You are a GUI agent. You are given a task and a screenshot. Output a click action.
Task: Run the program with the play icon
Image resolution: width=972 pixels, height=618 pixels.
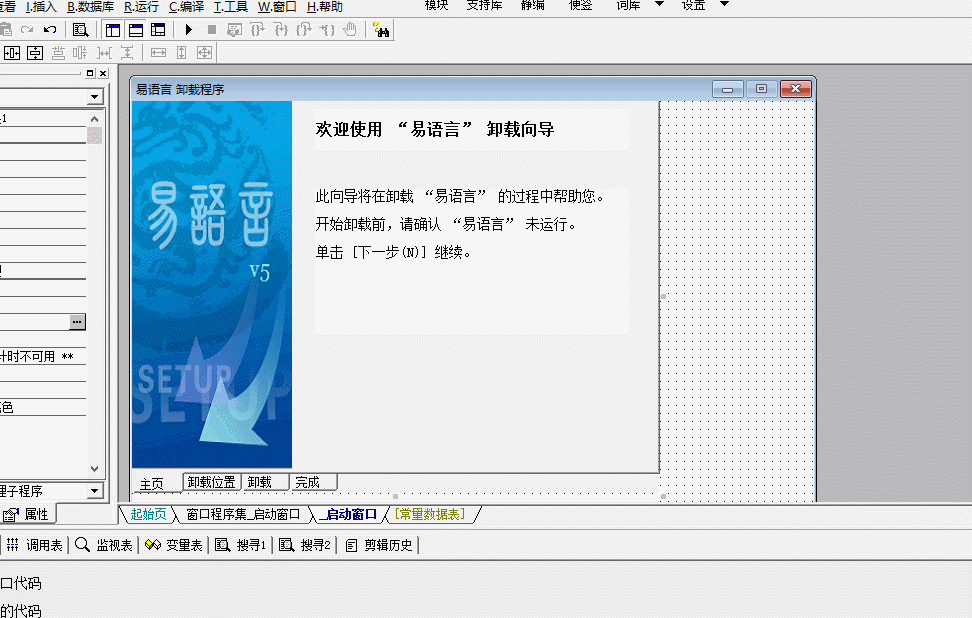coord(189,30)
